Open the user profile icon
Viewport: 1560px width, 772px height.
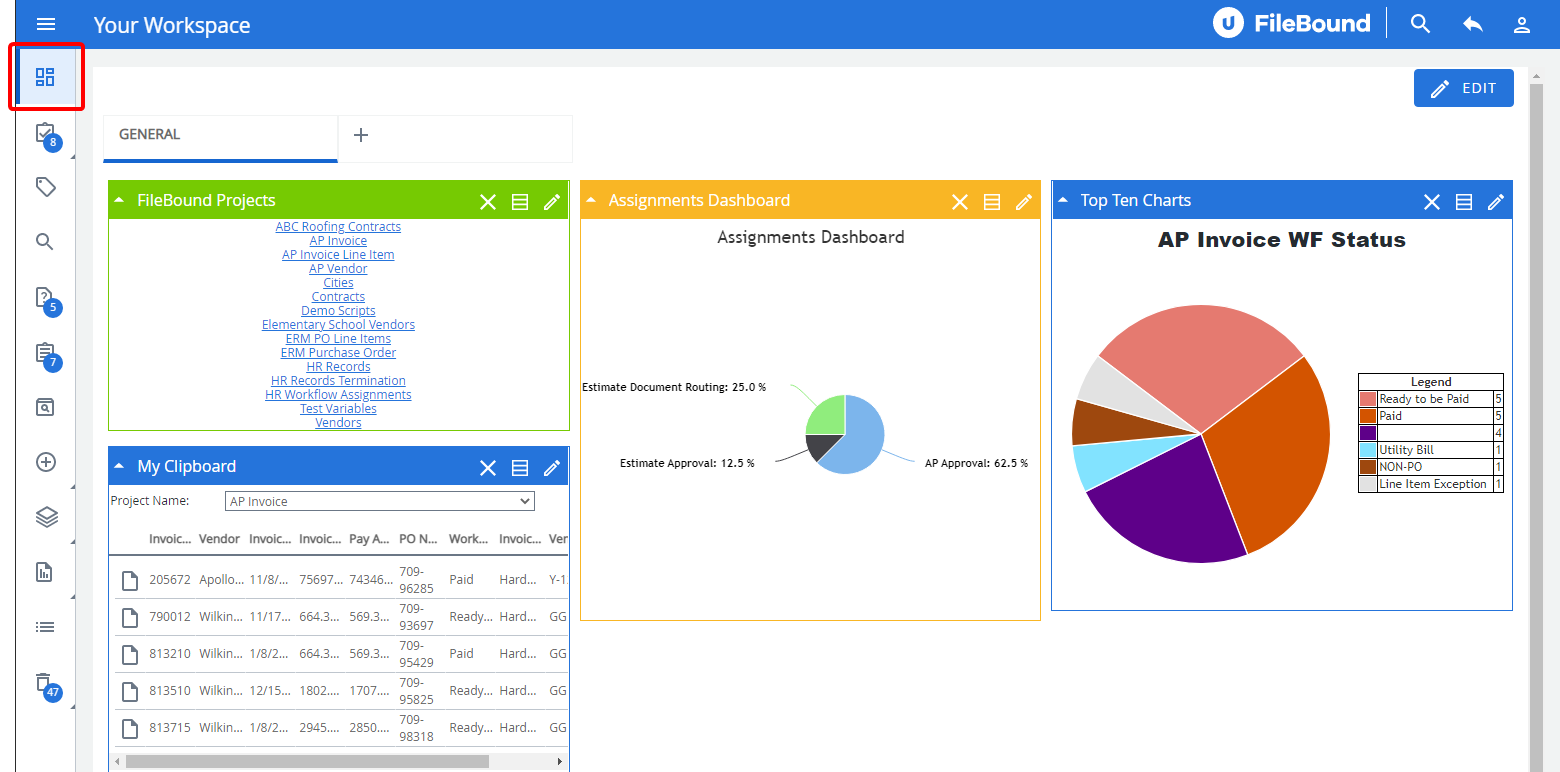pos(1521,25)
